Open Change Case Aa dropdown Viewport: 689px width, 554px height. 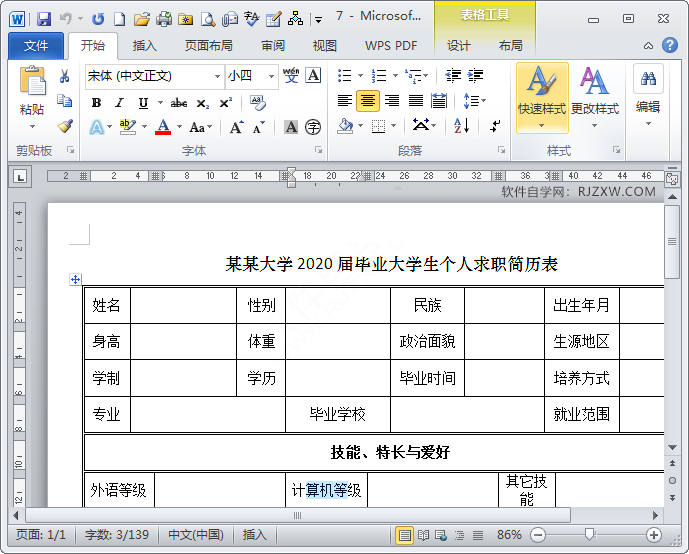tap(201, 127)
